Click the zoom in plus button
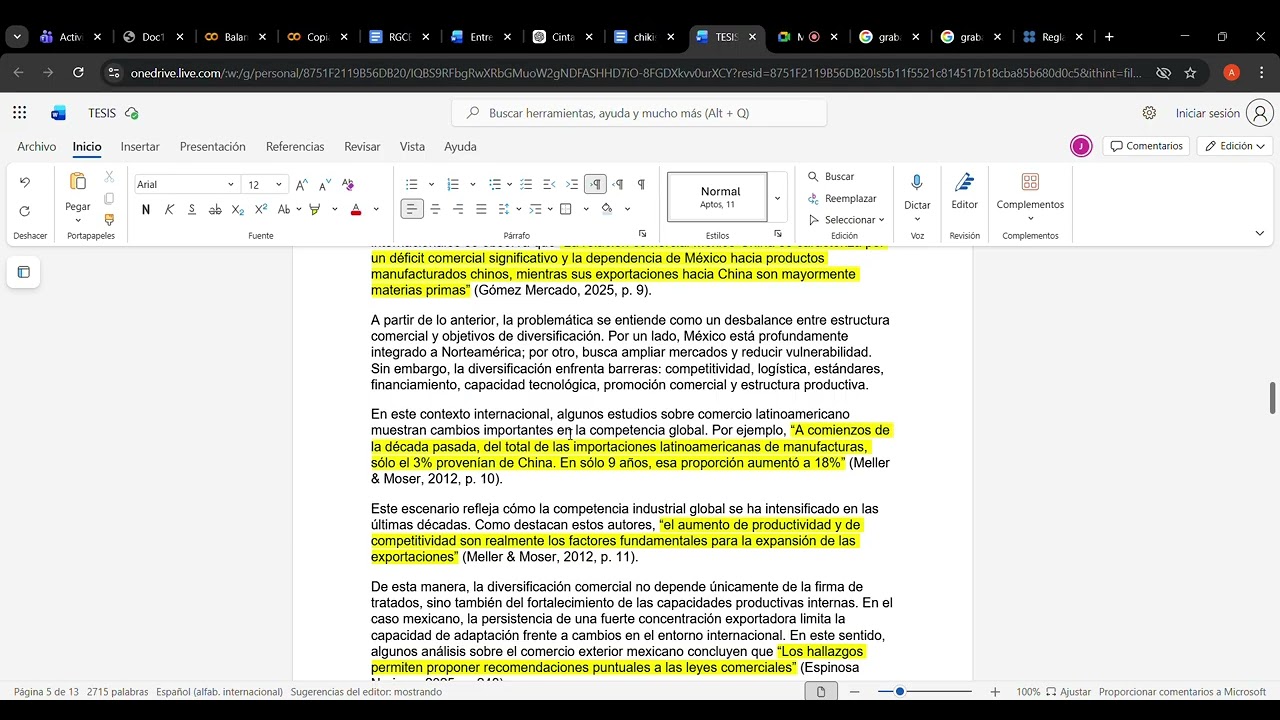1280x720 pixels. coord(995,692)
